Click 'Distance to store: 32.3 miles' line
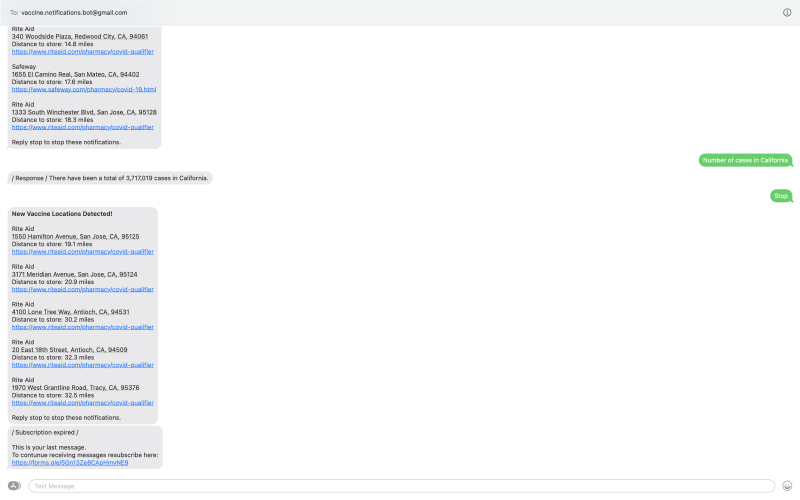The height and width of the screenshot is (500, 800). point(53,358)
